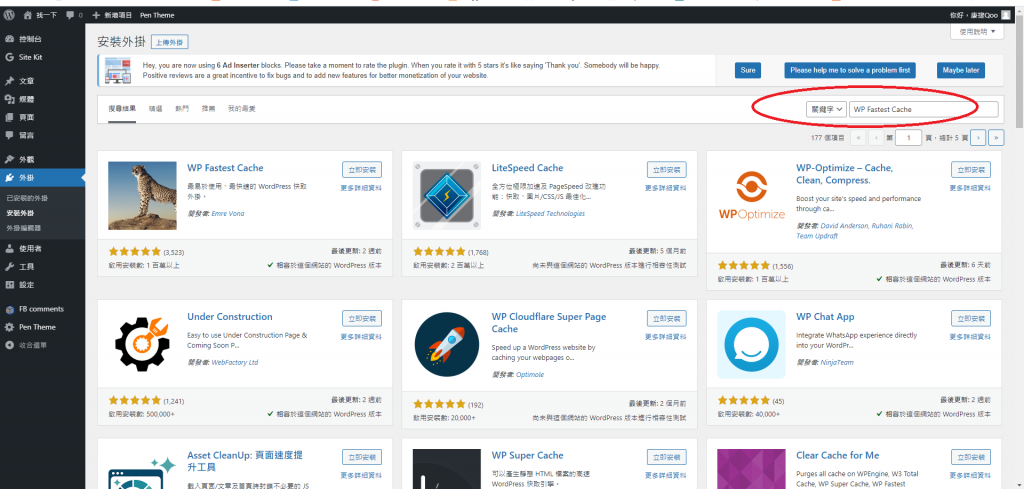Click 立即安裝 for WP Fastest Cache

[361, 170]
